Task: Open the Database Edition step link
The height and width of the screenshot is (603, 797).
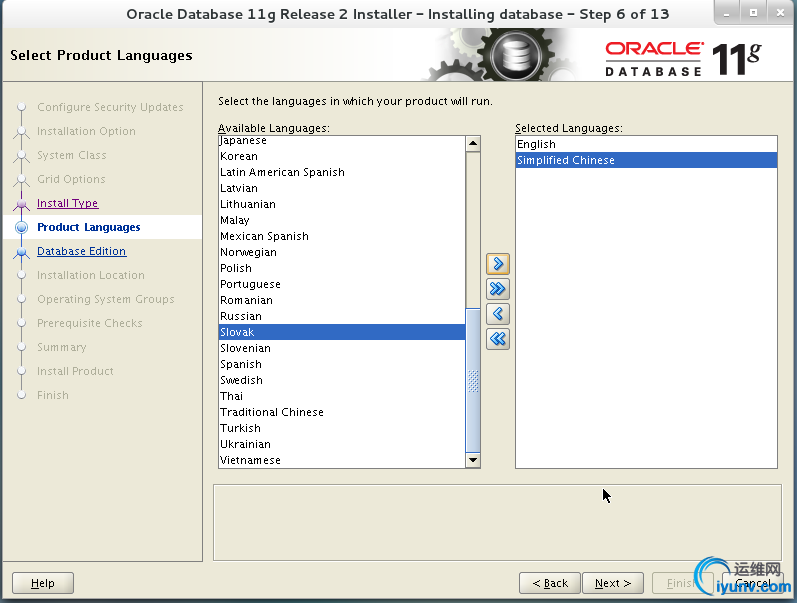Action: click(81, 251)
